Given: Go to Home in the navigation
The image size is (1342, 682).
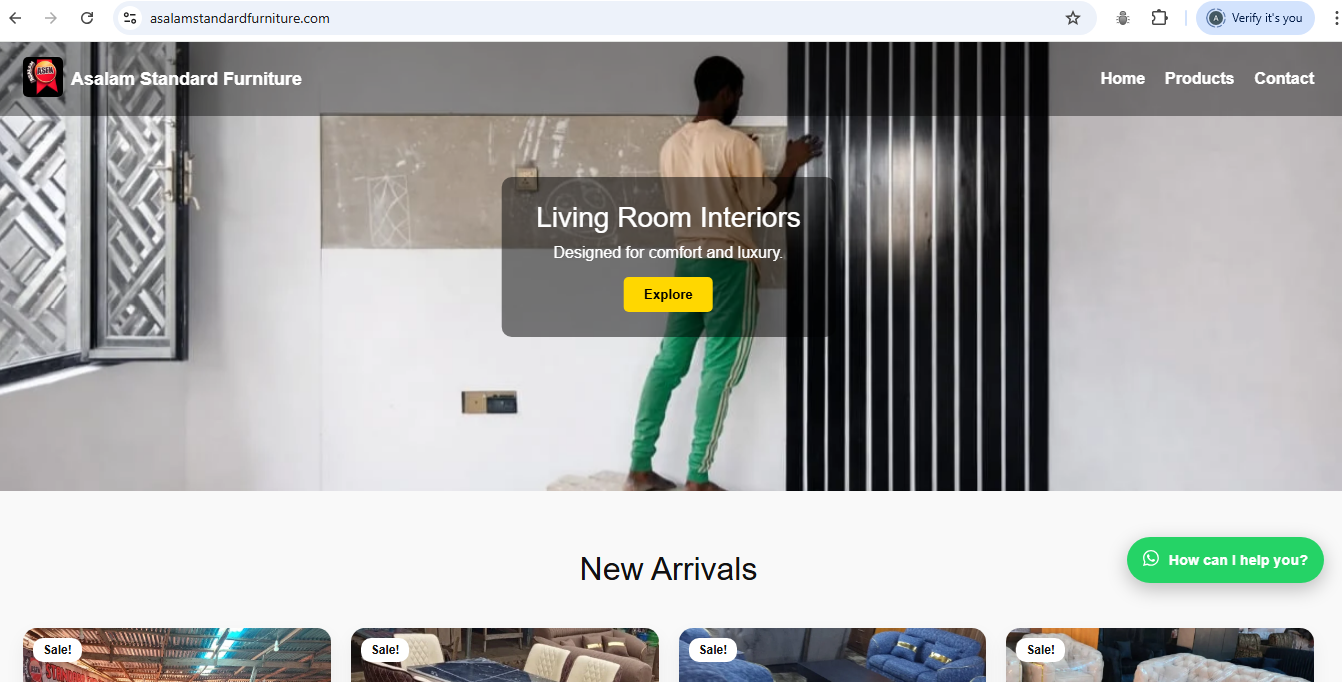Looking at the screenshot, I should tap(1122, 78).
